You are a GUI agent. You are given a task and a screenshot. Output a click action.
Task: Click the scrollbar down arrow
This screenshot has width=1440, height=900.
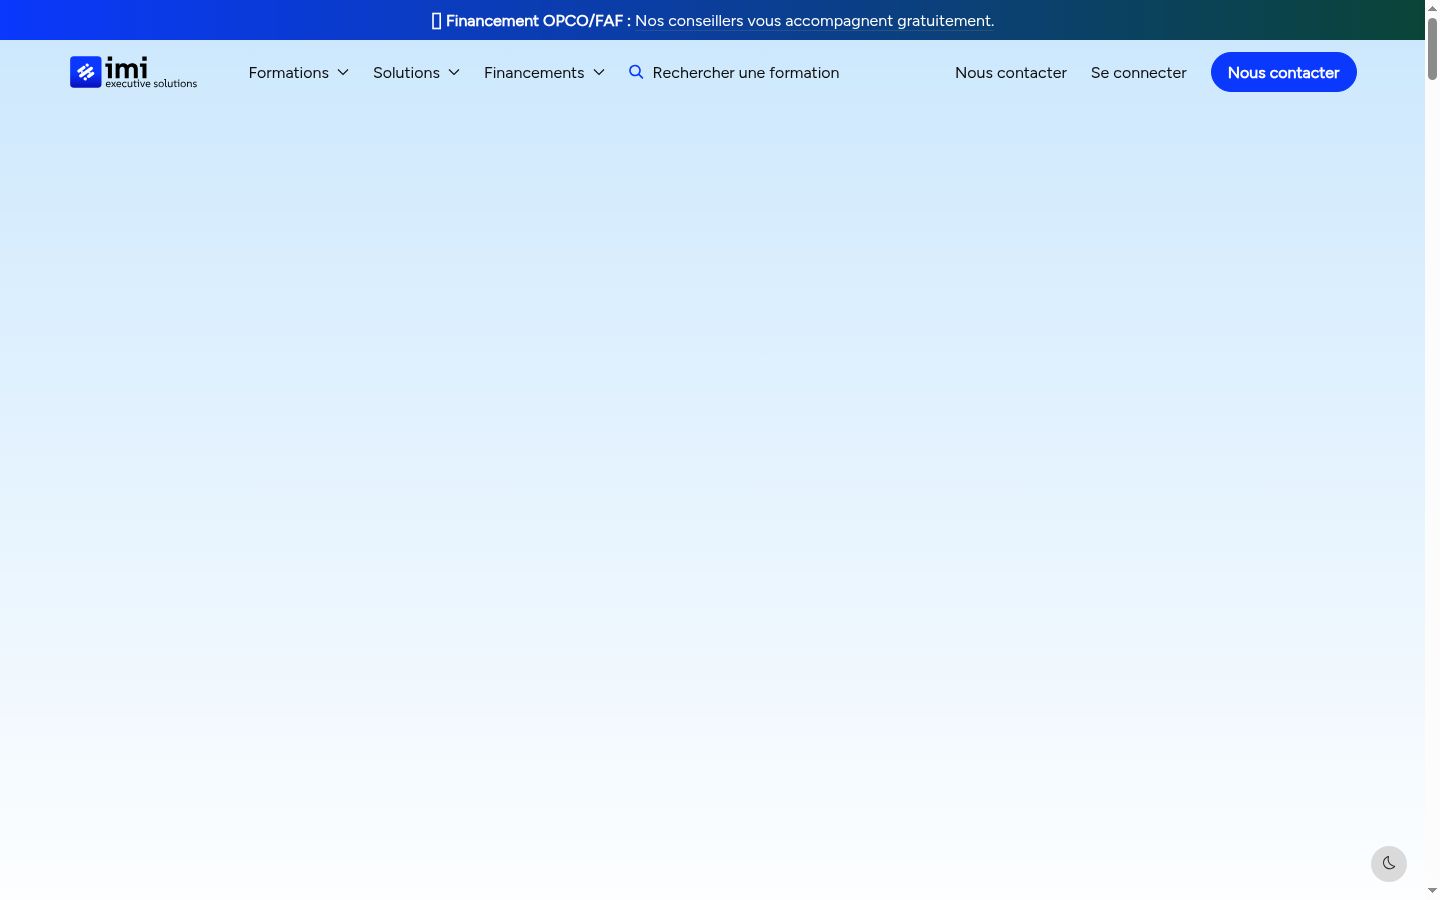1432,890
